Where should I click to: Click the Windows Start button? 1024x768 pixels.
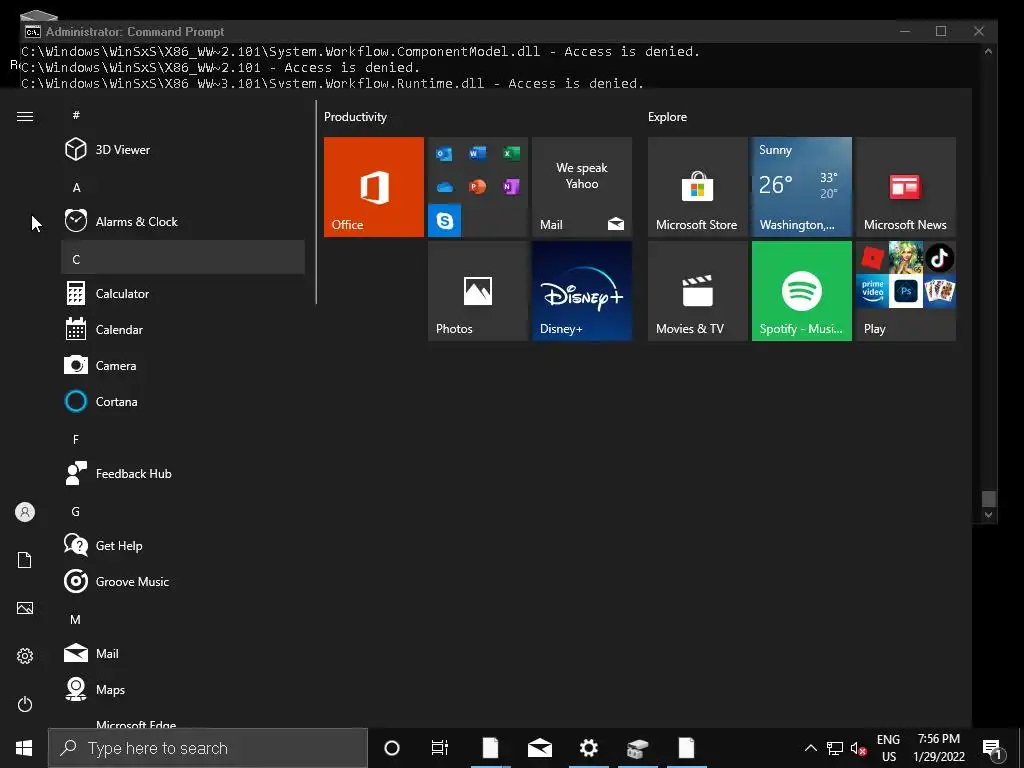(x=24, y=748)
